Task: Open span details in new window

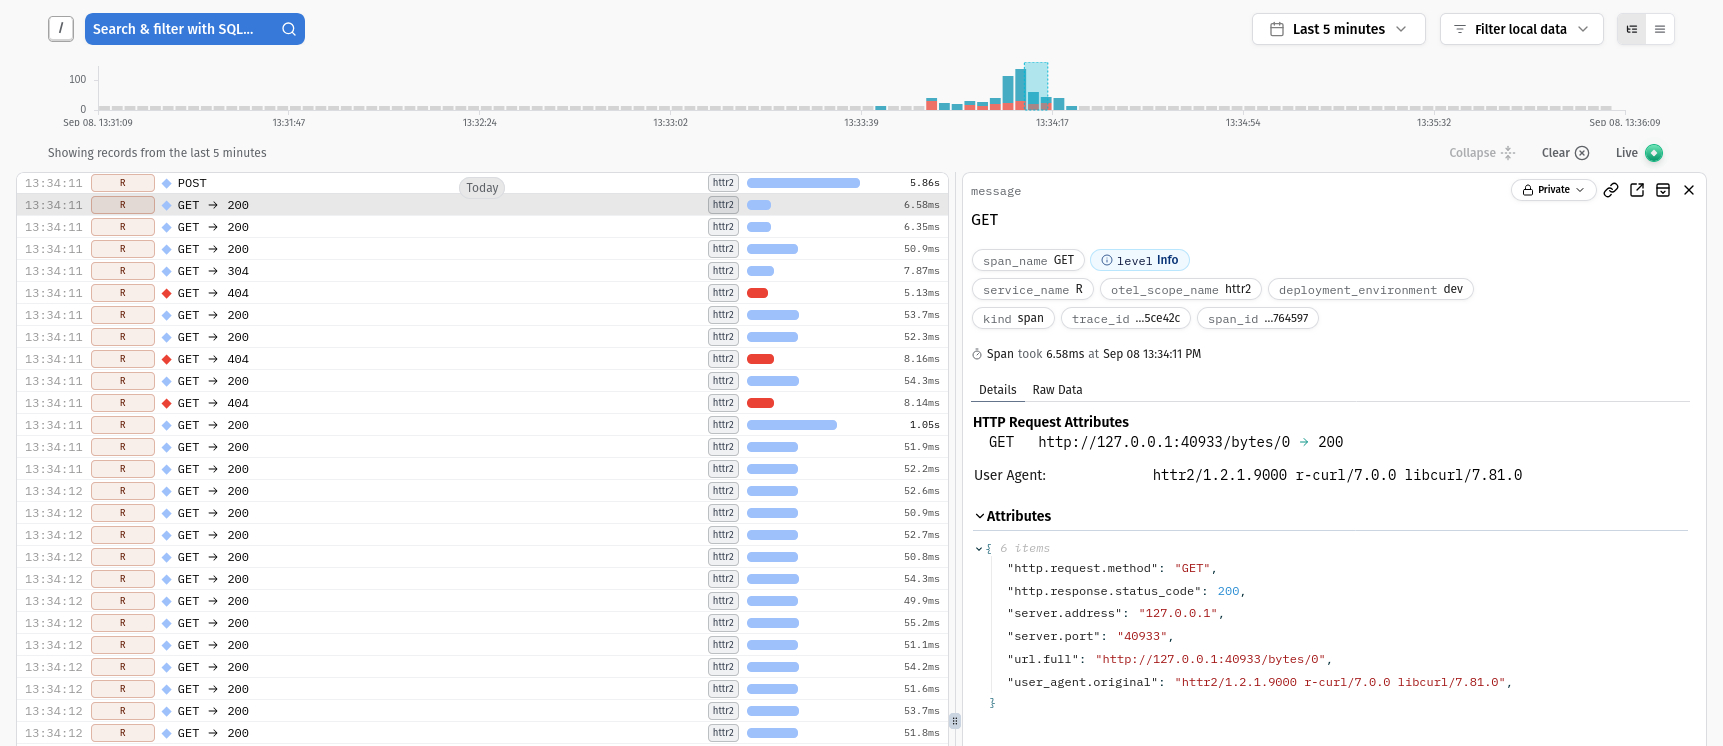Action: click(1637, 190)
